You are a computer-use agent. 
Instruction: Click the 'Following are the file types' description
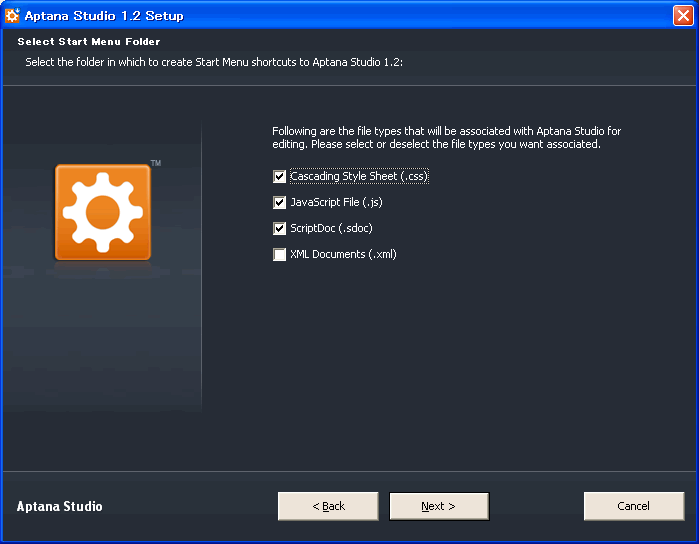446,137
